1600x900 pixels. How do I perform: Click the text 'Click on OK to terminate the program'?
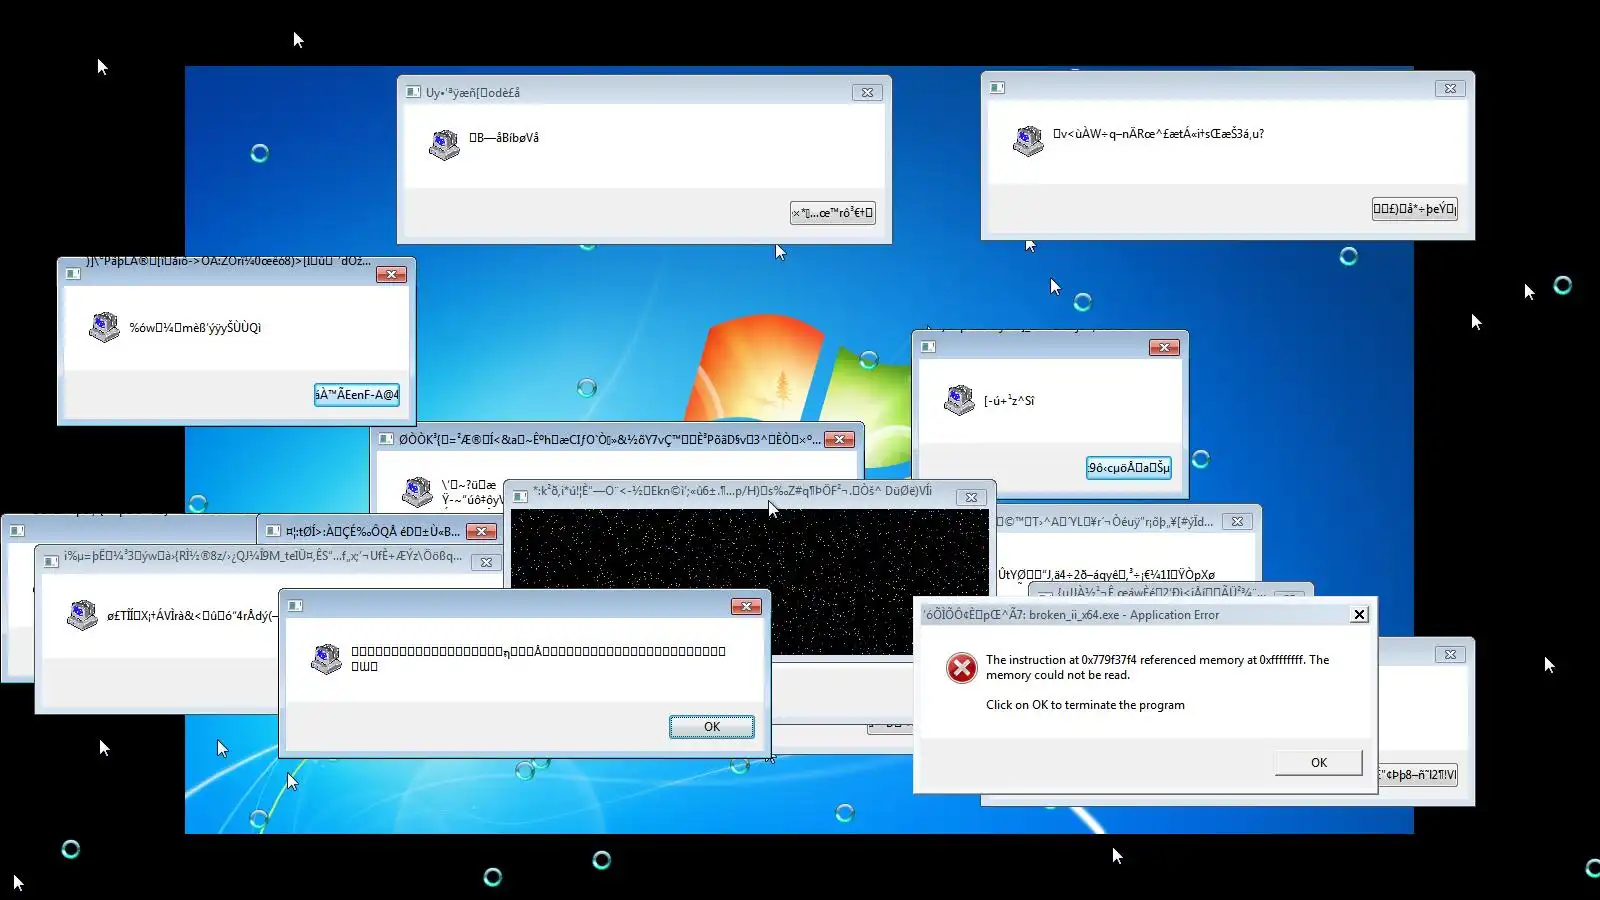tap(1085, 705)
